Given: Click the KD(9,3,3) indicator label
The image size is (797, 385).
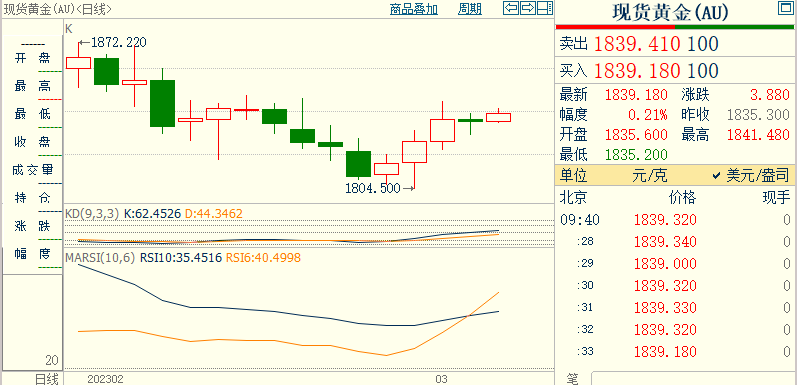Looking at the screenshot, I should tap(92, 214).
